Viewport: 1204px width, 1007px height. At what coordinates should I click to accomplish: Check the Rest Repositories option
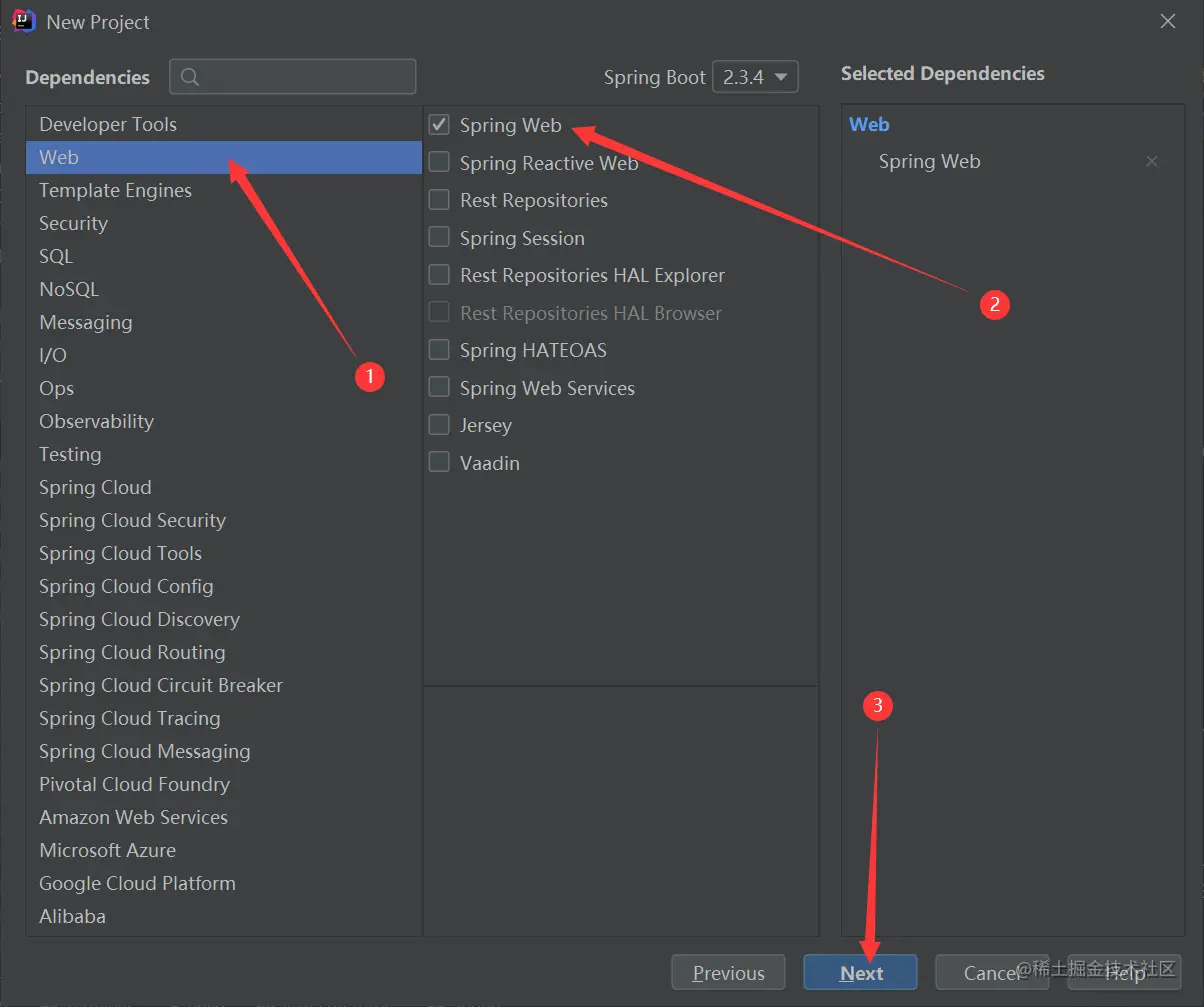439,200
